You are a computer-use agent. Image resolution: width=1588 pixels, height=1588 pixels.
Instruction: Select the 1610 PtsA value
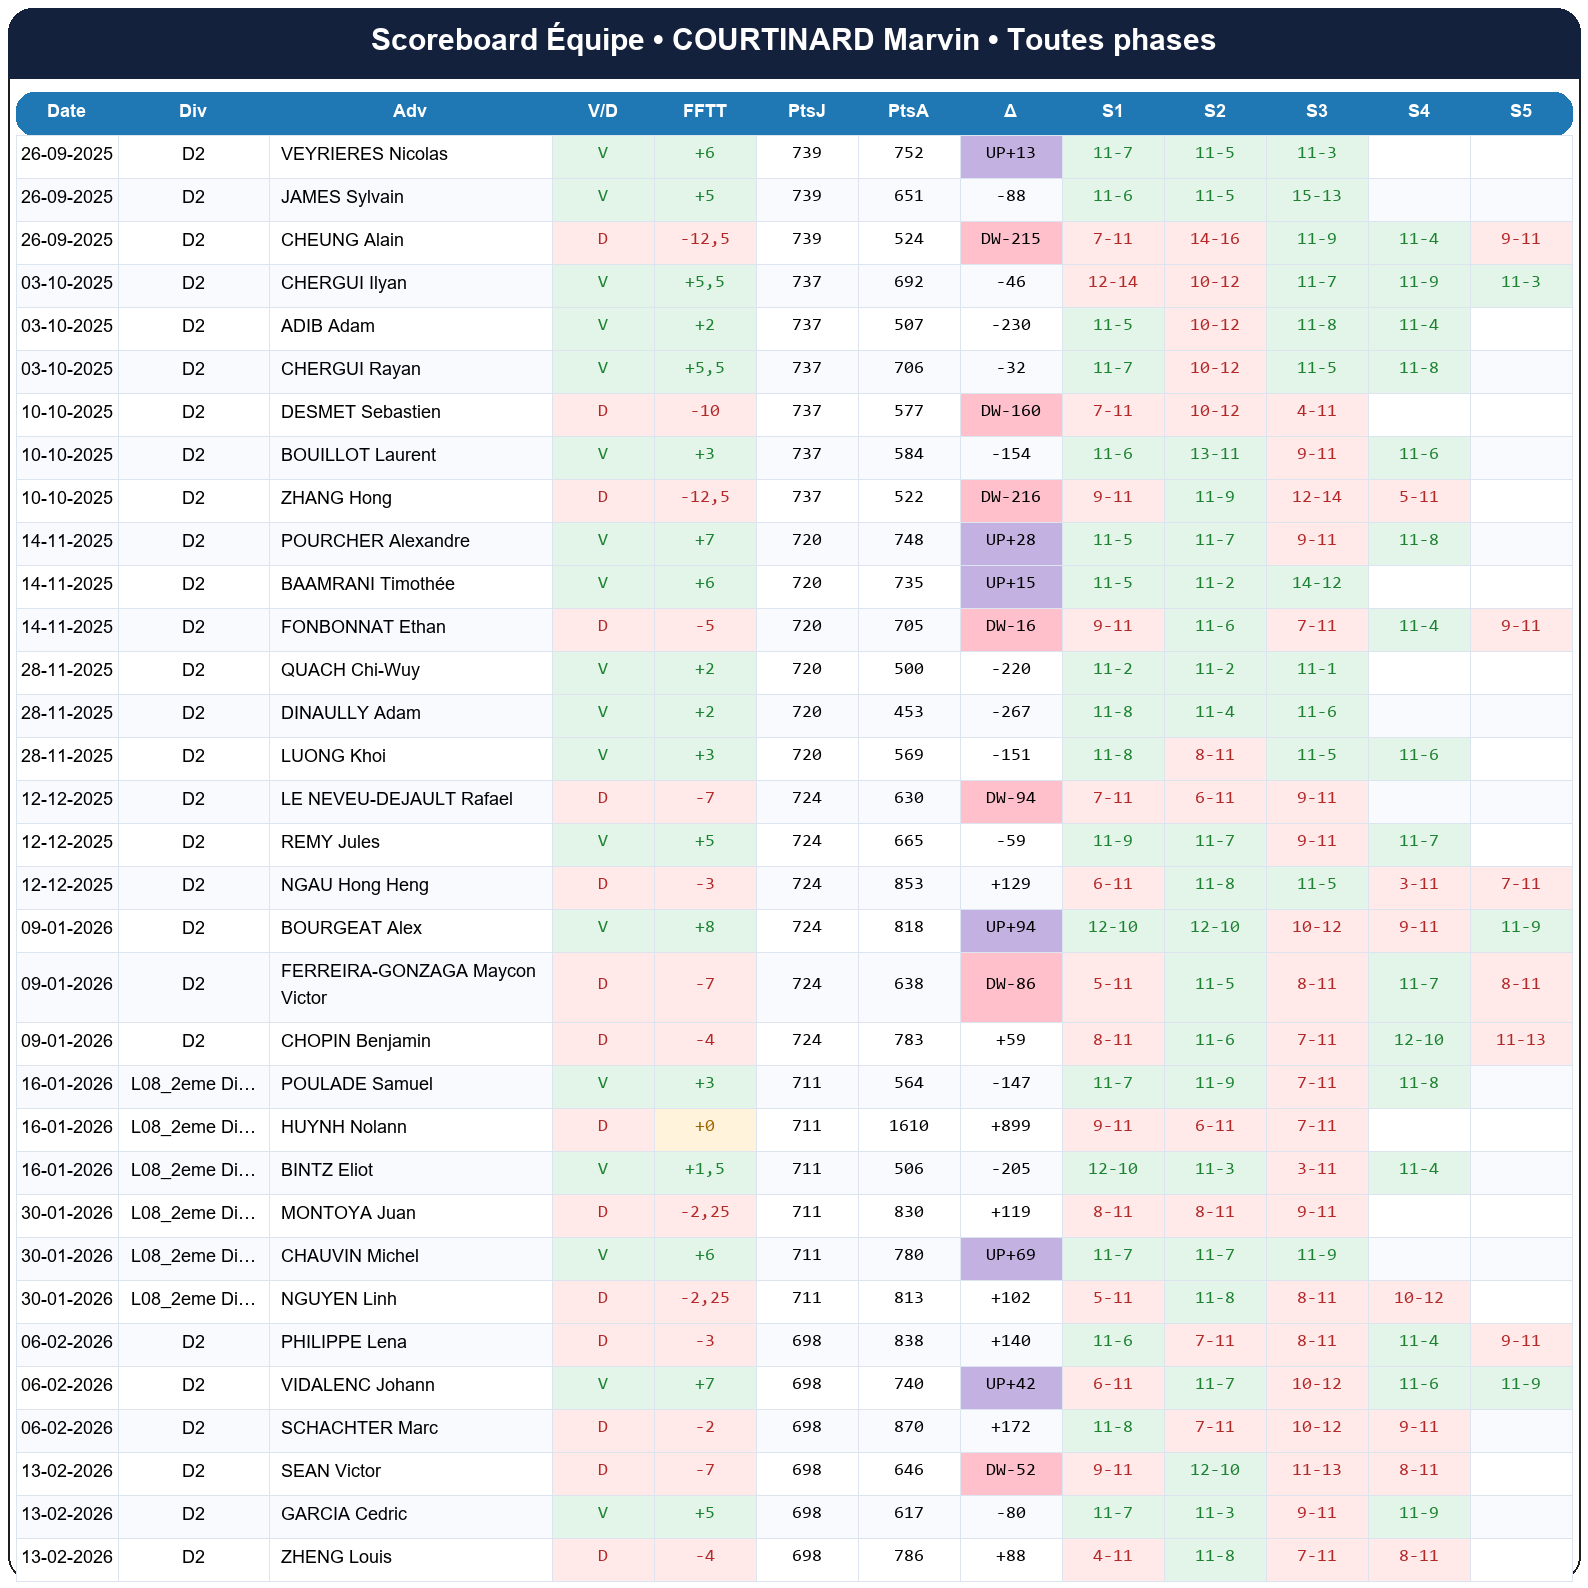[x=908, y=1127]
